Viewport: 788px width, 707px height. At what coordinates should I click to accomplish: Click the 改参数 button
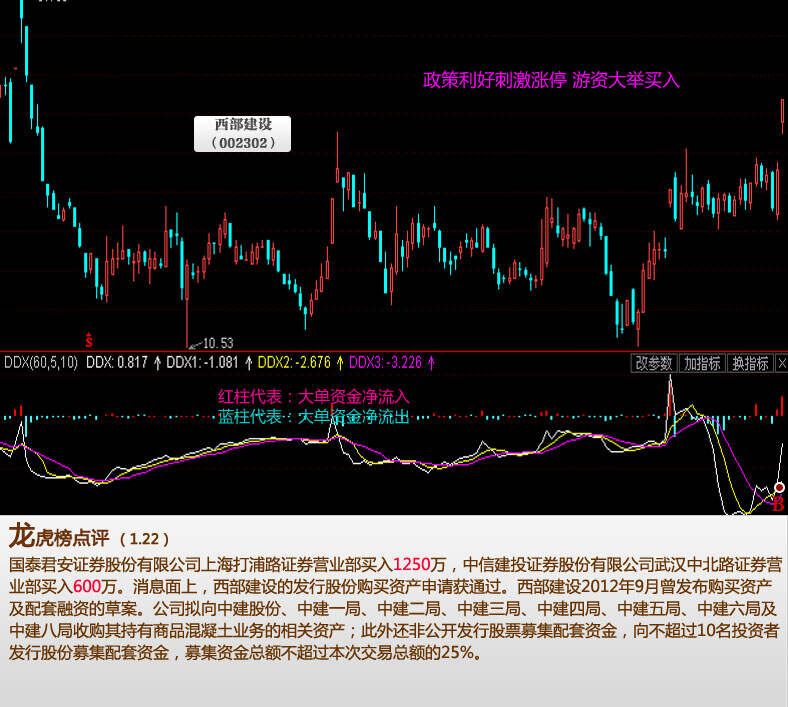click(654, 363)
